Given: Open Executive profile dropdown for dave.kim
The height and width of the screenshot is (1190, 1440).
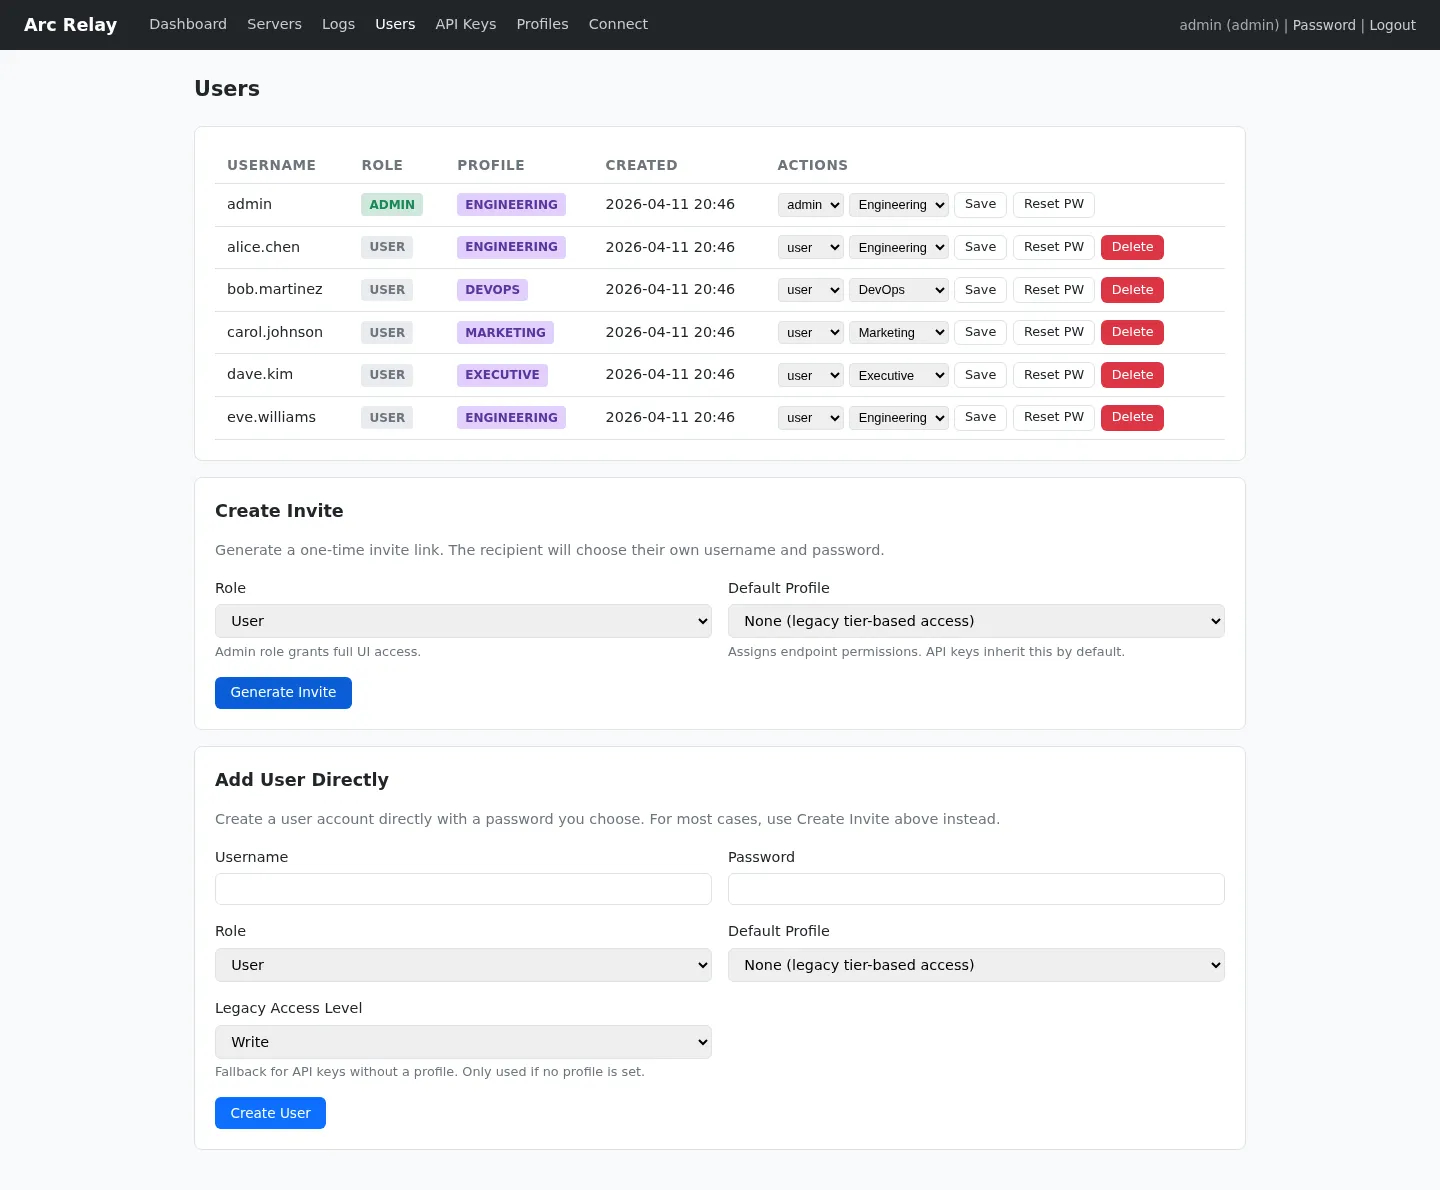Looking at the screenshot, I should pos(899,375).
